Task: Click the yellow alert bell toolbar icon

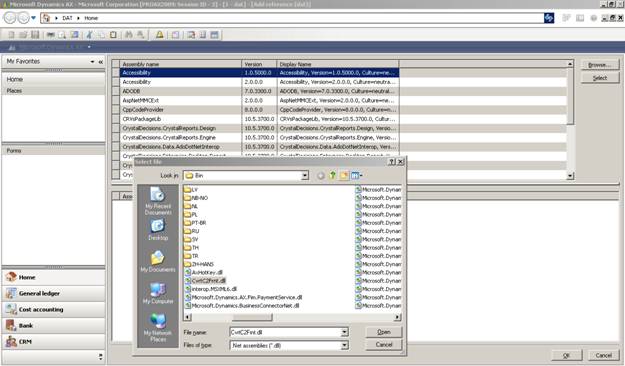Action: [159, 35]
